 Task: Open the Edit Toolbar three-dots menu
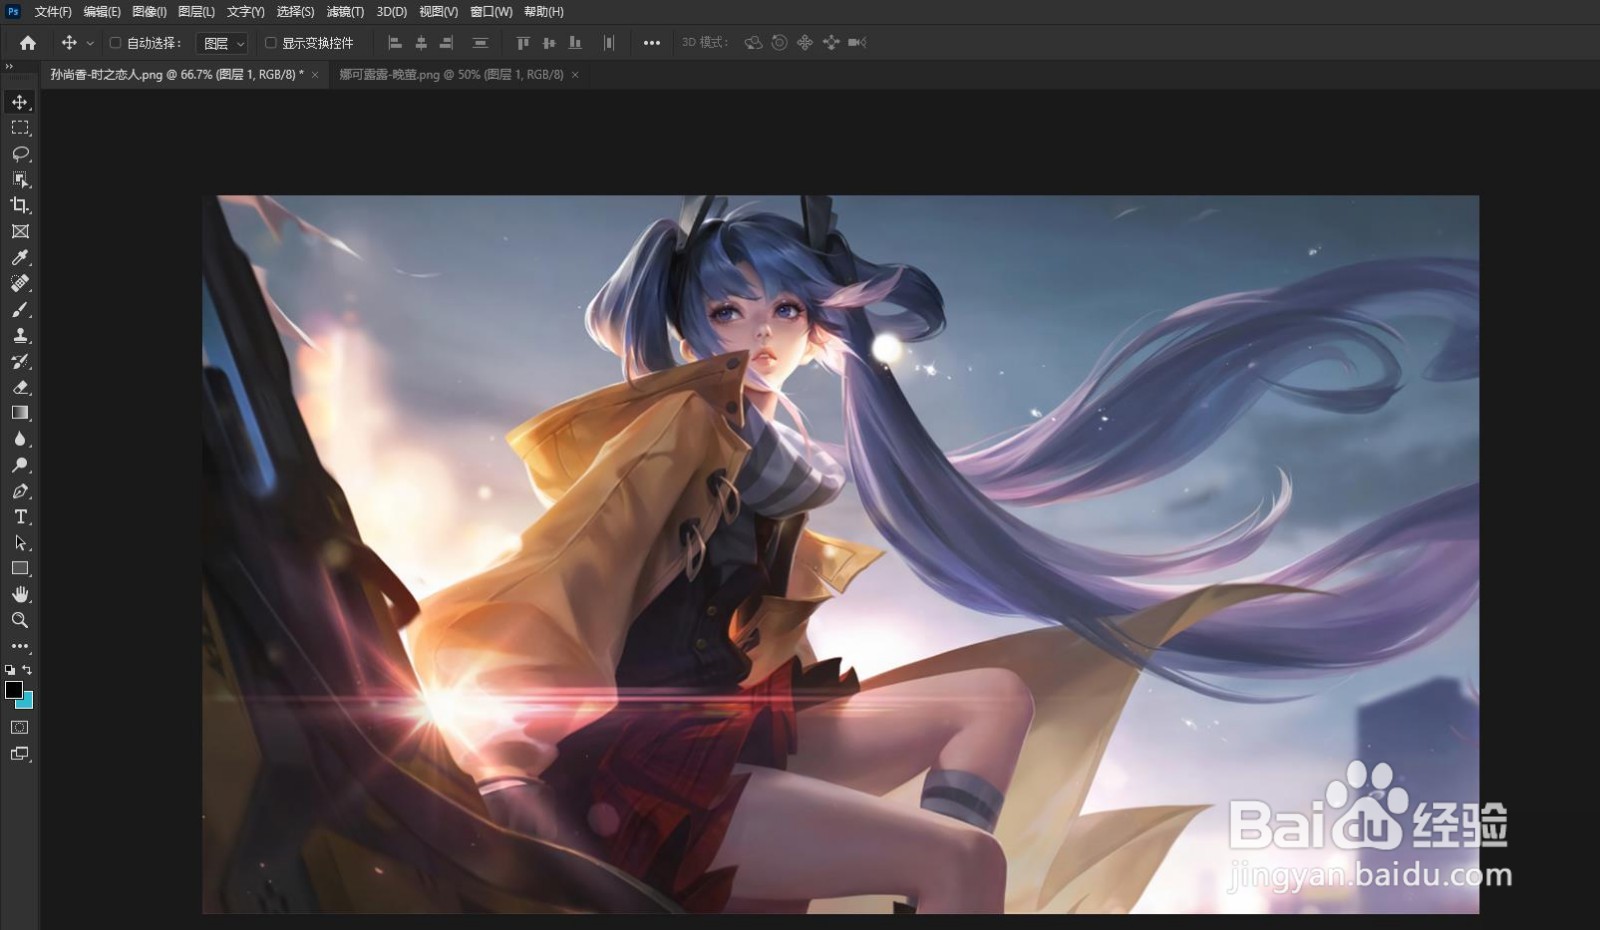point(20,646)
